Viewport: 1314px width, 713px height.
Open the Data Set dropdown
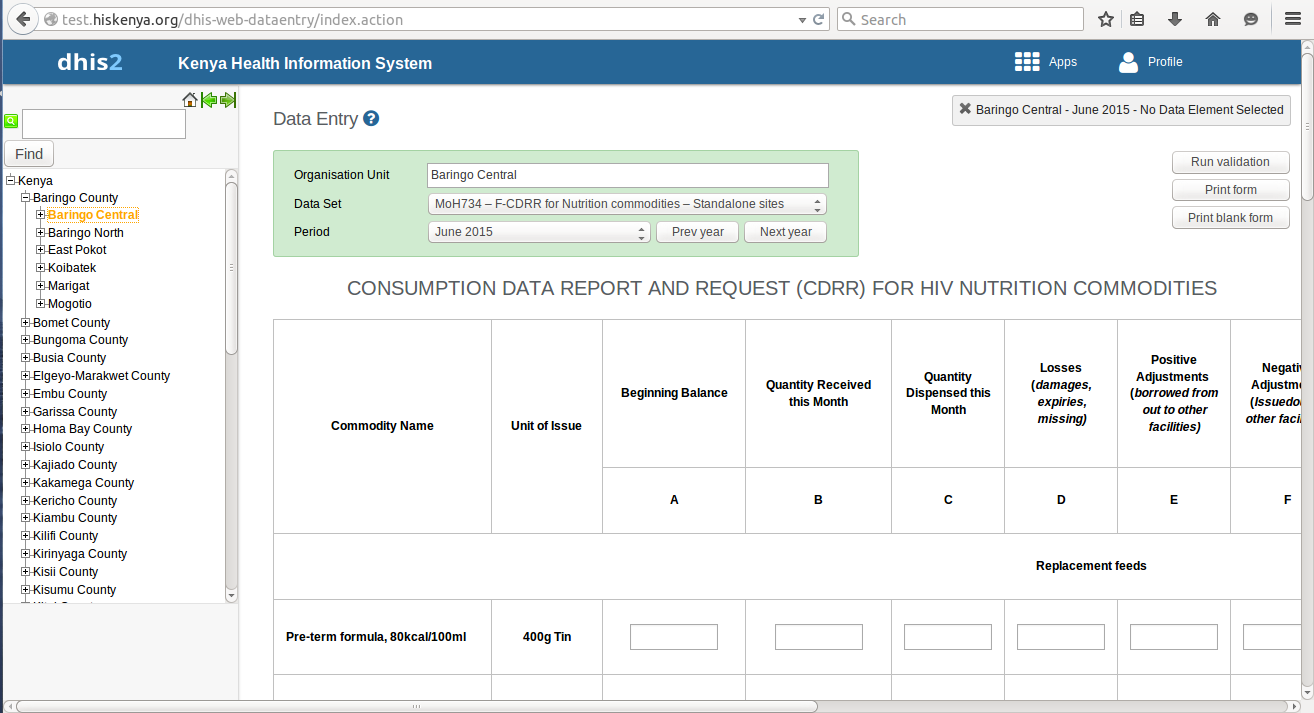tap(627, 204)
